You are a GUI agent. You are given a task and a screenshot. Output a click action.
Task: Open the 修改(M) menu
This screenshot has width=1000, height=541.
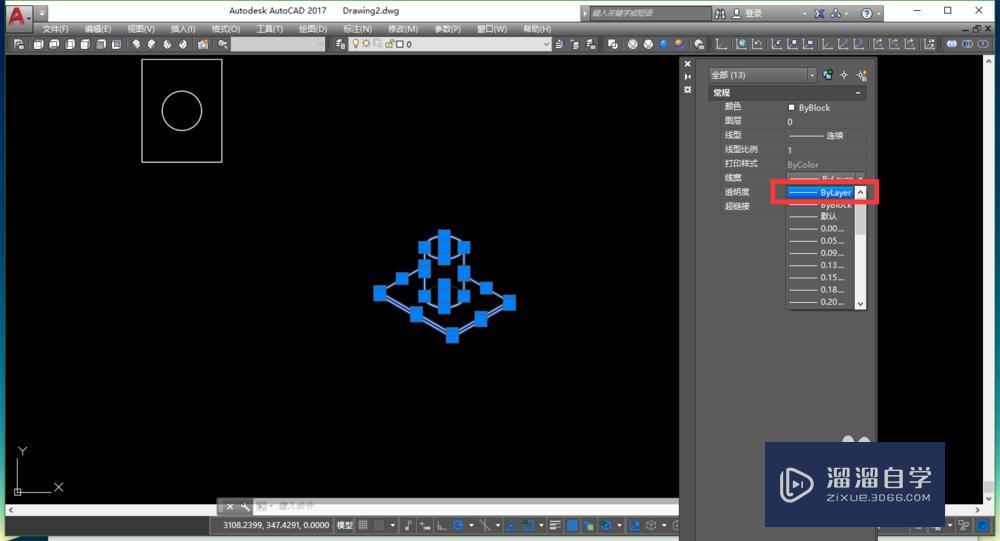[x=403, y=29]
